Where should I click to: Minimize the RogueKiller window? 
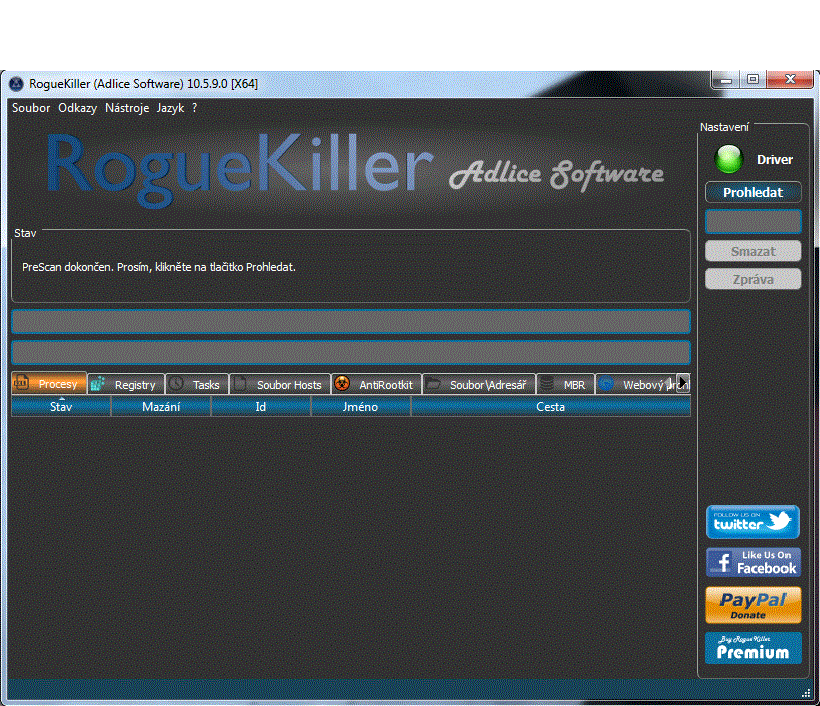point(726,80)
